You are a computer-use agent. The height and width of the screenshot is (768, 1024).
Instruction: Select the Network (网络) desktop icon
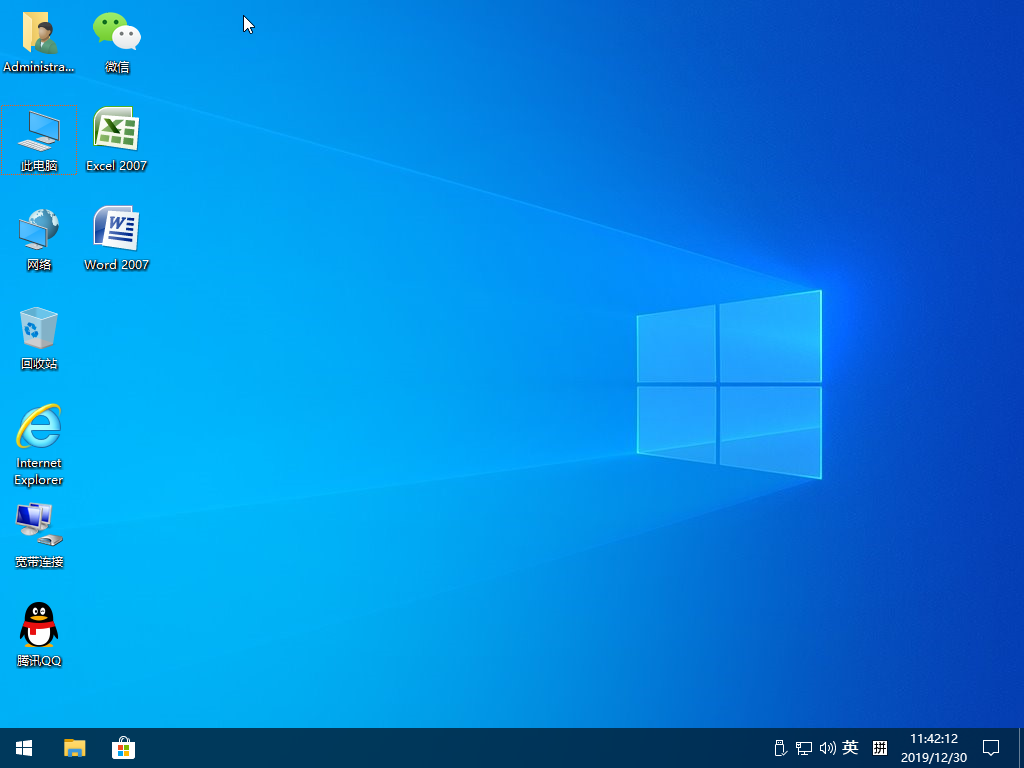[x=39, y=239]
